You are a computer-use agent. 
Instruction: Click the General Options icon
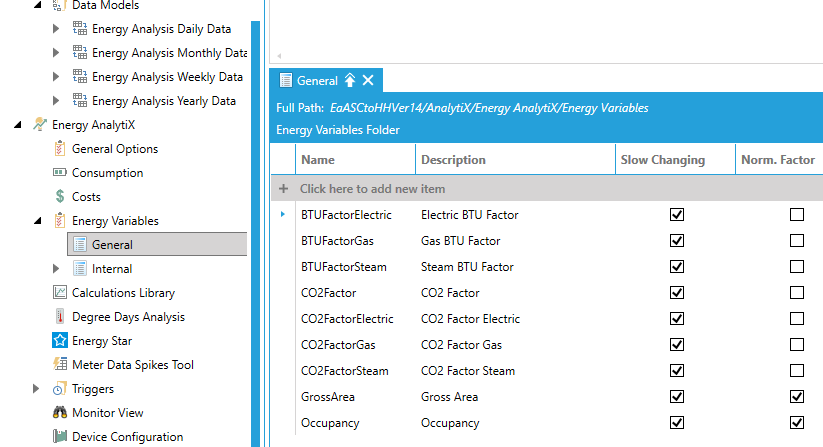[x=60, y=149]
